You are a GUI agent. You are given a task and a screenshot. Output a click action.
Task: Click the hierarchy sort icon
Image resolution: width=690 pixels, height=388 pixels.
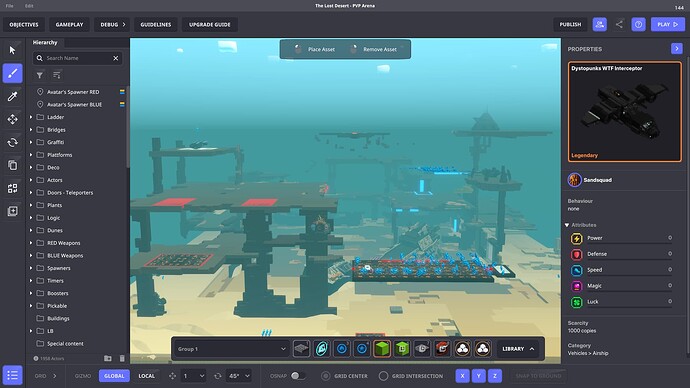[x=56, y=75]
